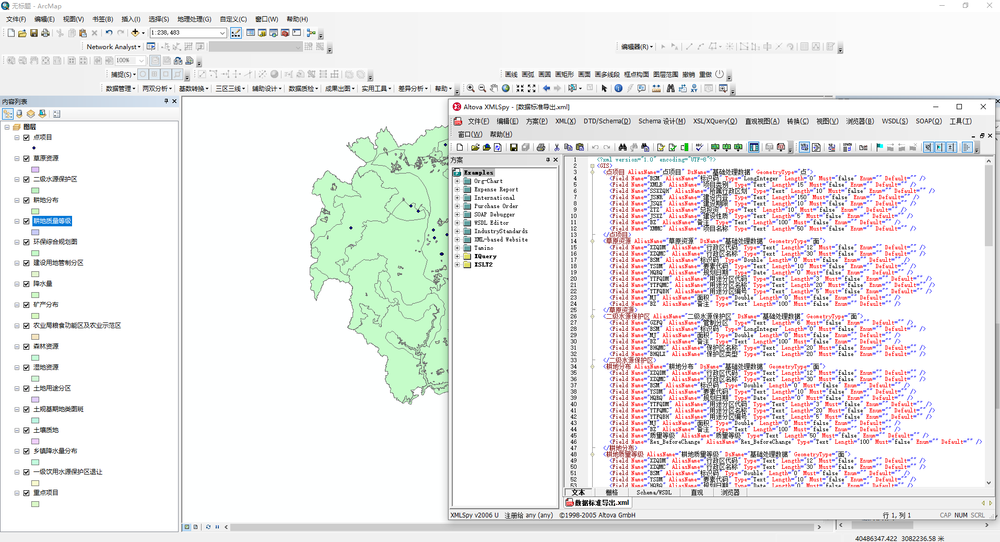1000x542 pixels.
Task: Open the ModelBuilder icon in ArcMap toolbar
Action: coord(311,33)
